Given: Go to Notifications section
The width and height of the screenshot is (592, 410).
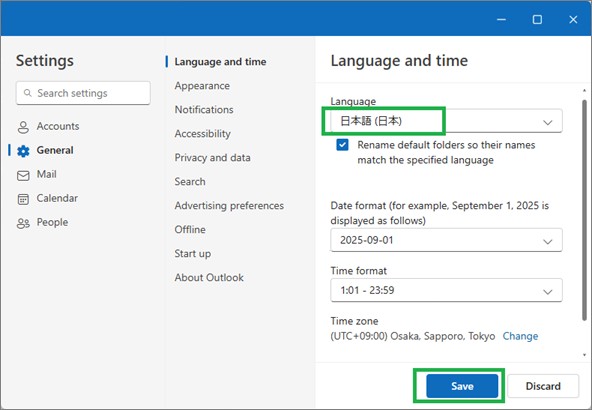Looking at the screenshot, I should pyautogui.click(x=204, y=109).
